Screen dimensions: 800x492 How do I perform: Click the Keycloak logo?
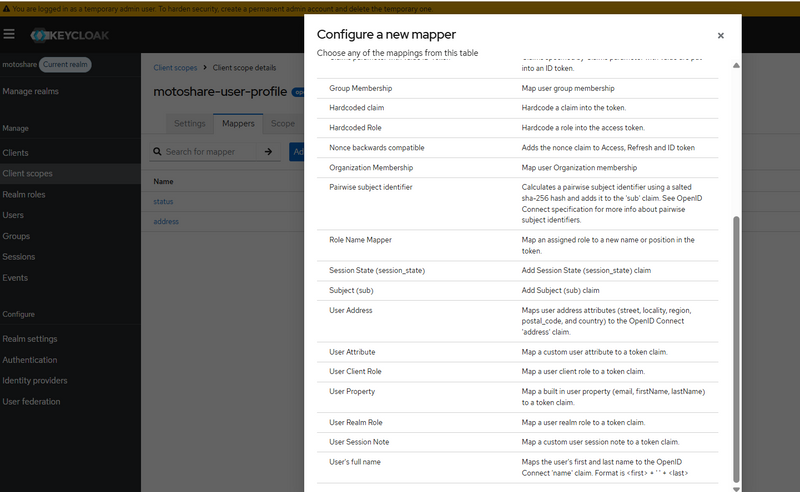coord(70,35)
